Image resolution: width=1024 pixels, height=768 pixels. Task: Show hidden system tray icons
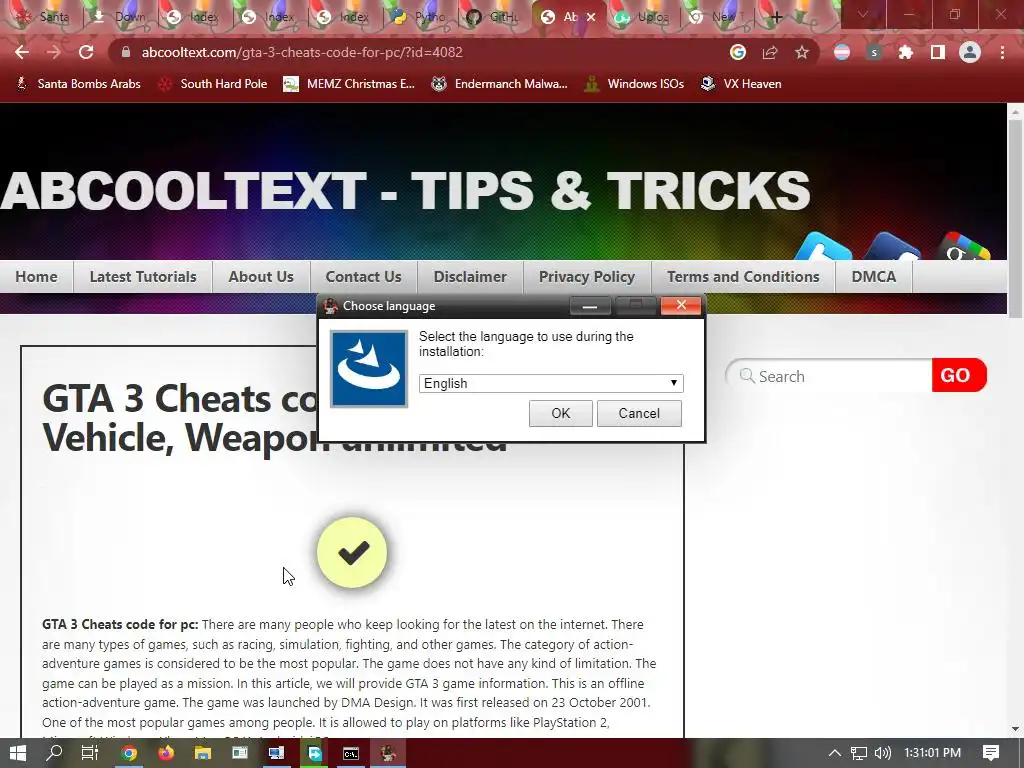(x=835, y=753)
